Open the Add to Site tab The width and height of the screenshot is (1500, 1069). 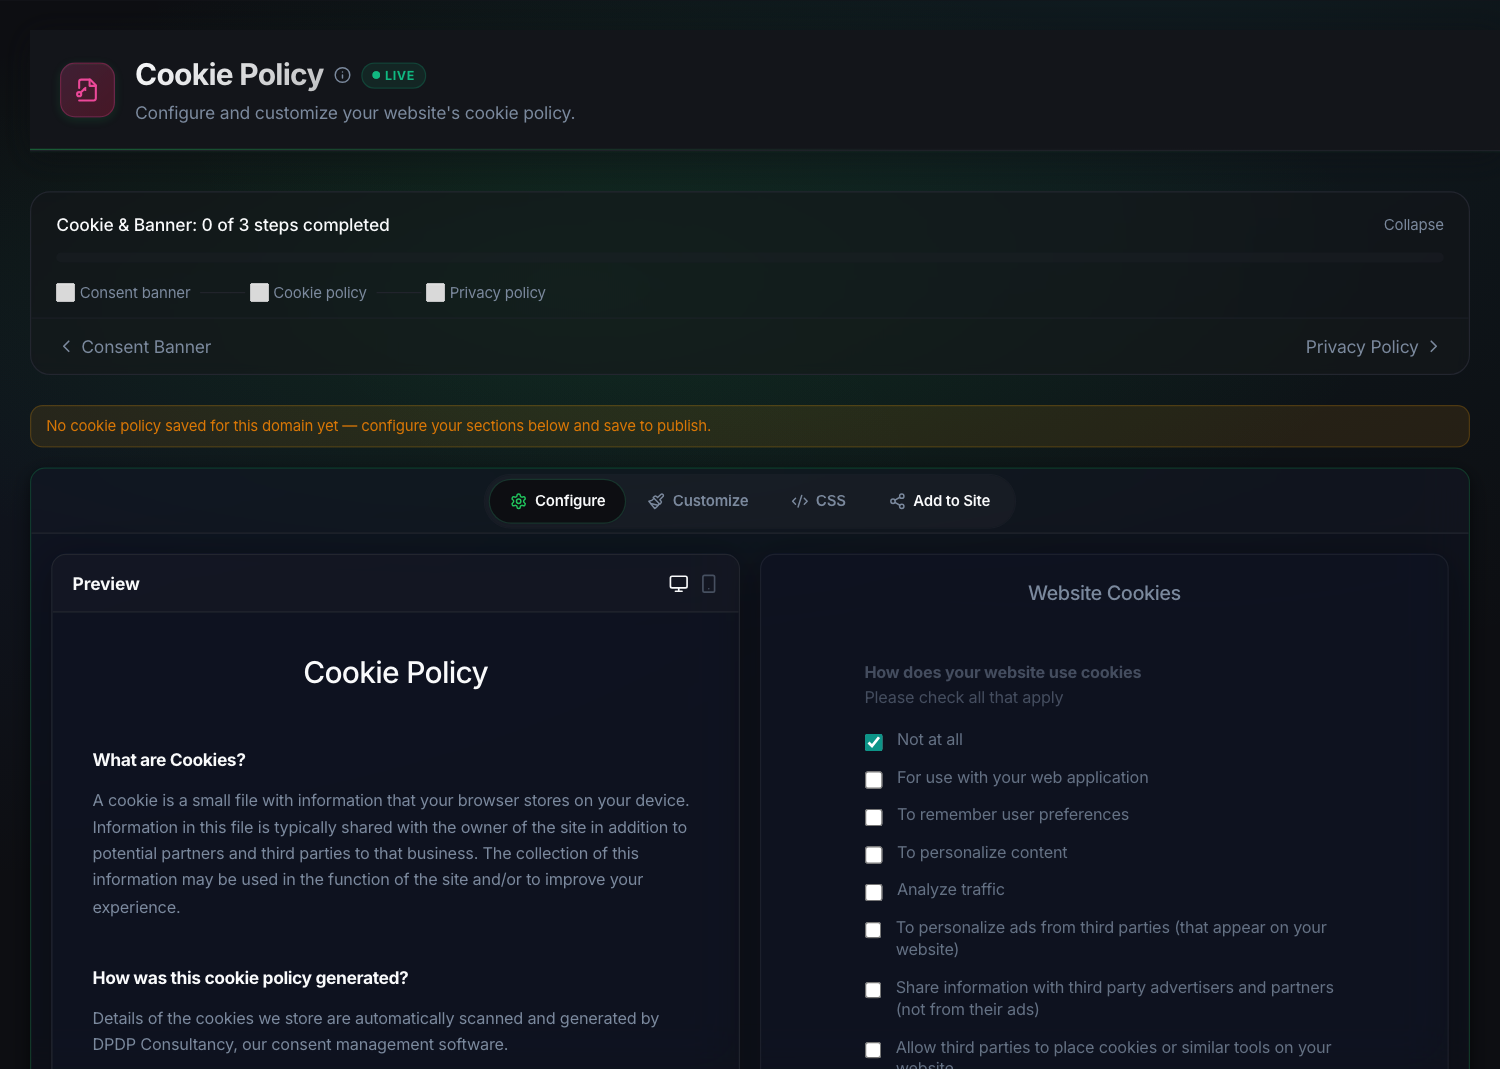point(940,501)
